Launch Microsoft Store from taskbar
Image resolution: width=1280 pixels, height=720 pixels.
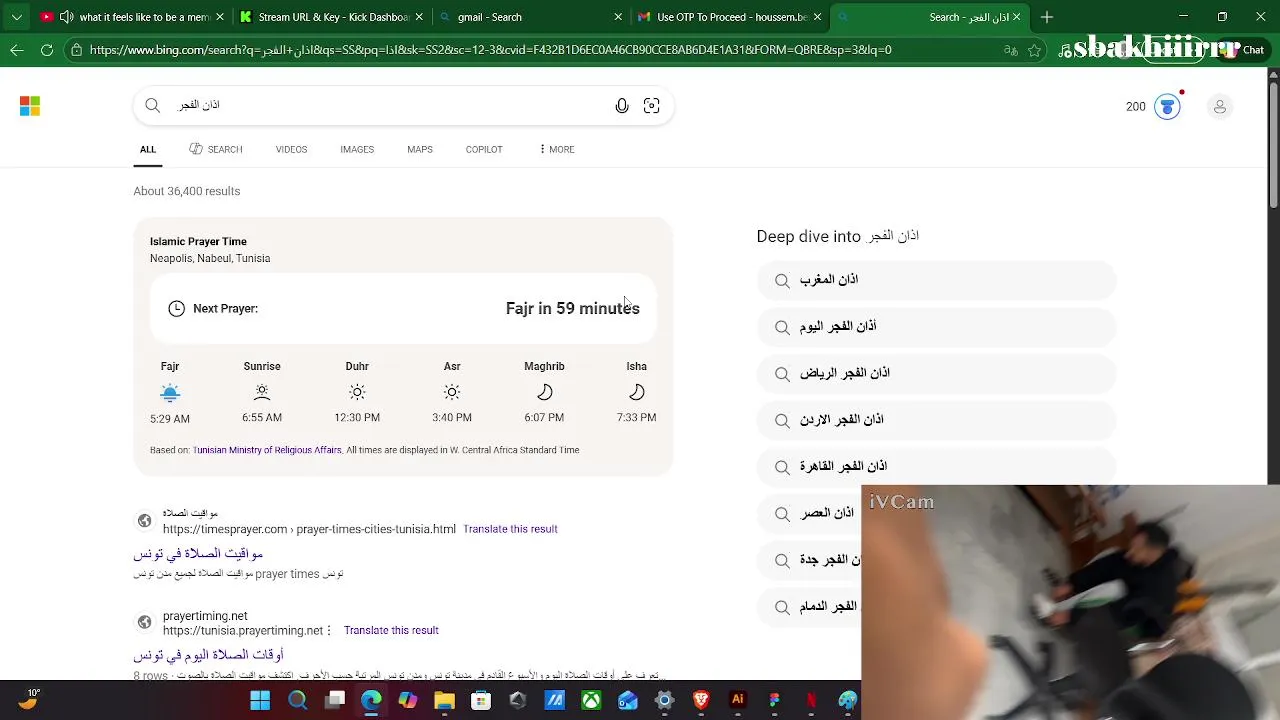point(481,700)
